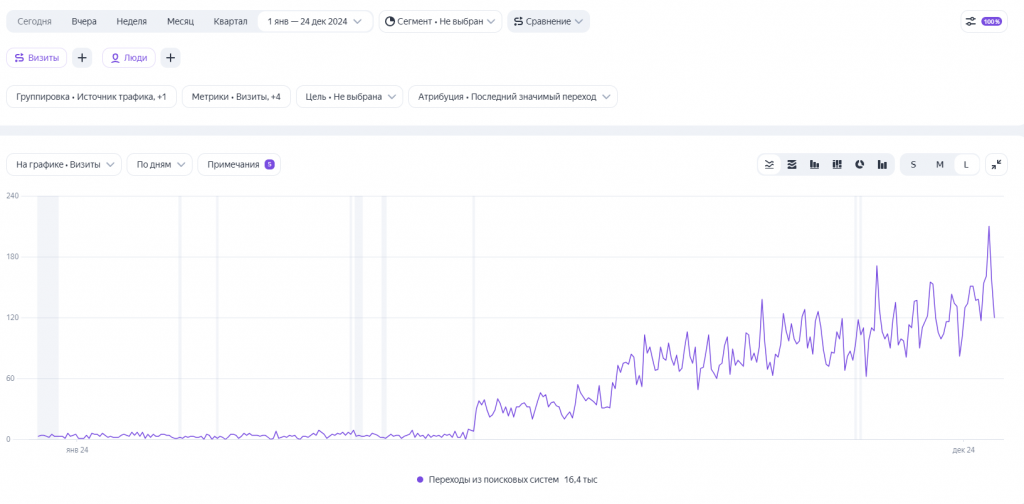Toggle the Переходы из поисковых систем legend series
This screenshot has width=1024, height=504.
[507, 480]
